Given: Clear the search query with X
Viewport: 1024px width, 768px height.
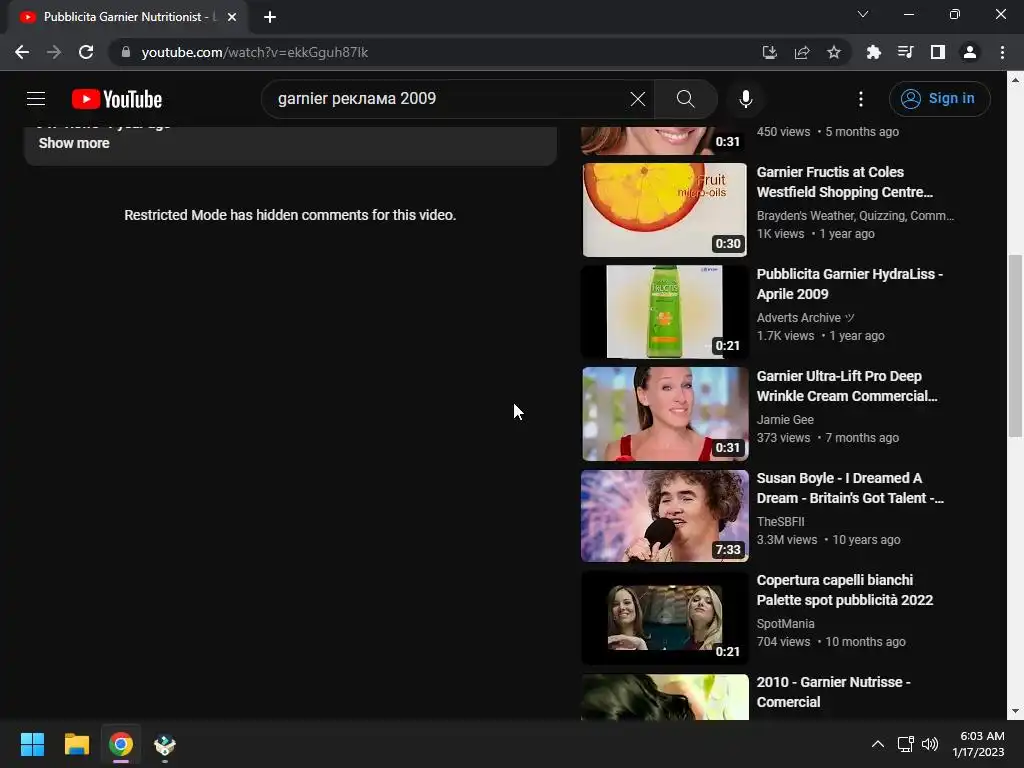Looking at the screenshot, I should click(637, 99).
